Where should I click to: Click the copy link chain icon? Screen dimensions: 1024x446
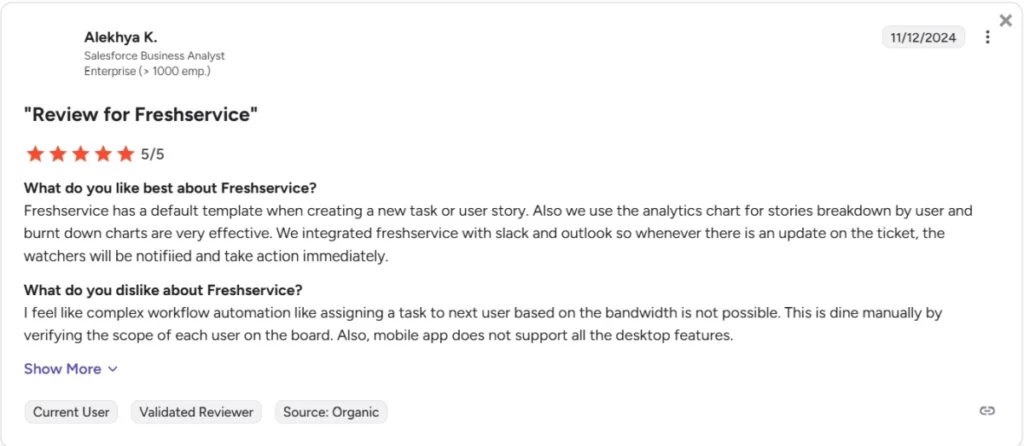[987, 411]
